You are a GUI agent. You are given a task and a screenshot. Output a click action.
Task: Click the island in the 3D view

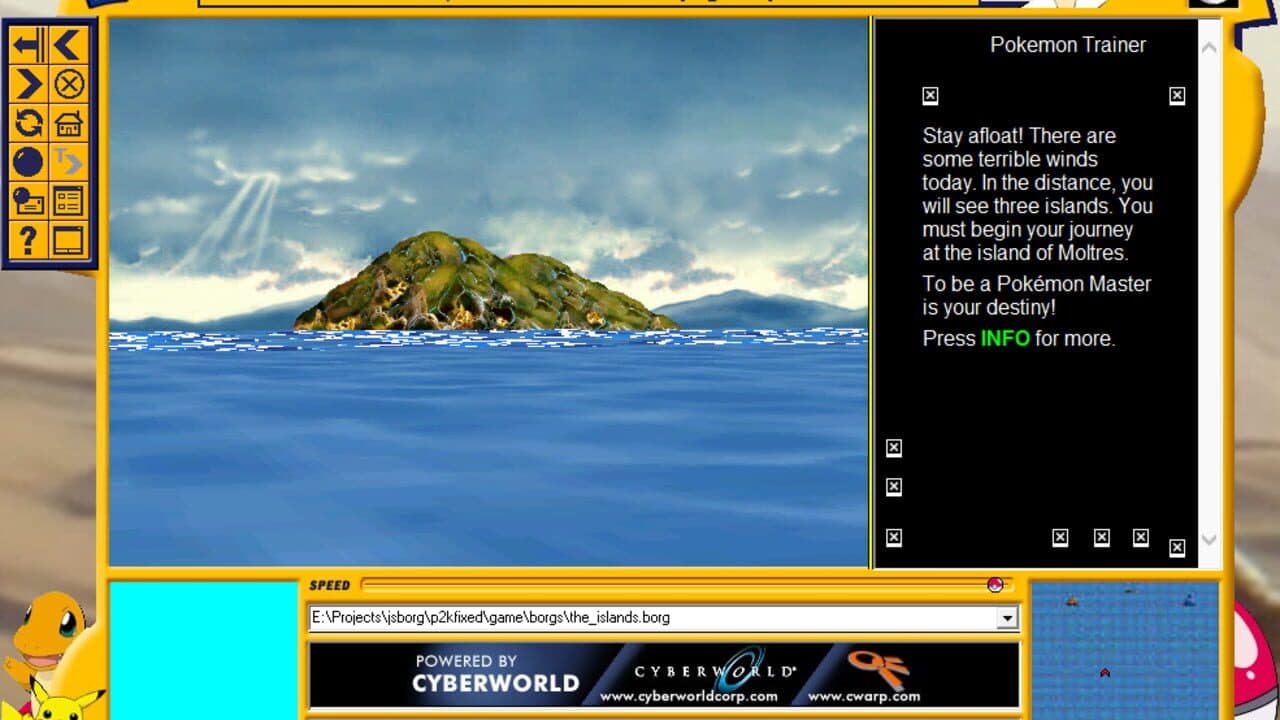485,282
